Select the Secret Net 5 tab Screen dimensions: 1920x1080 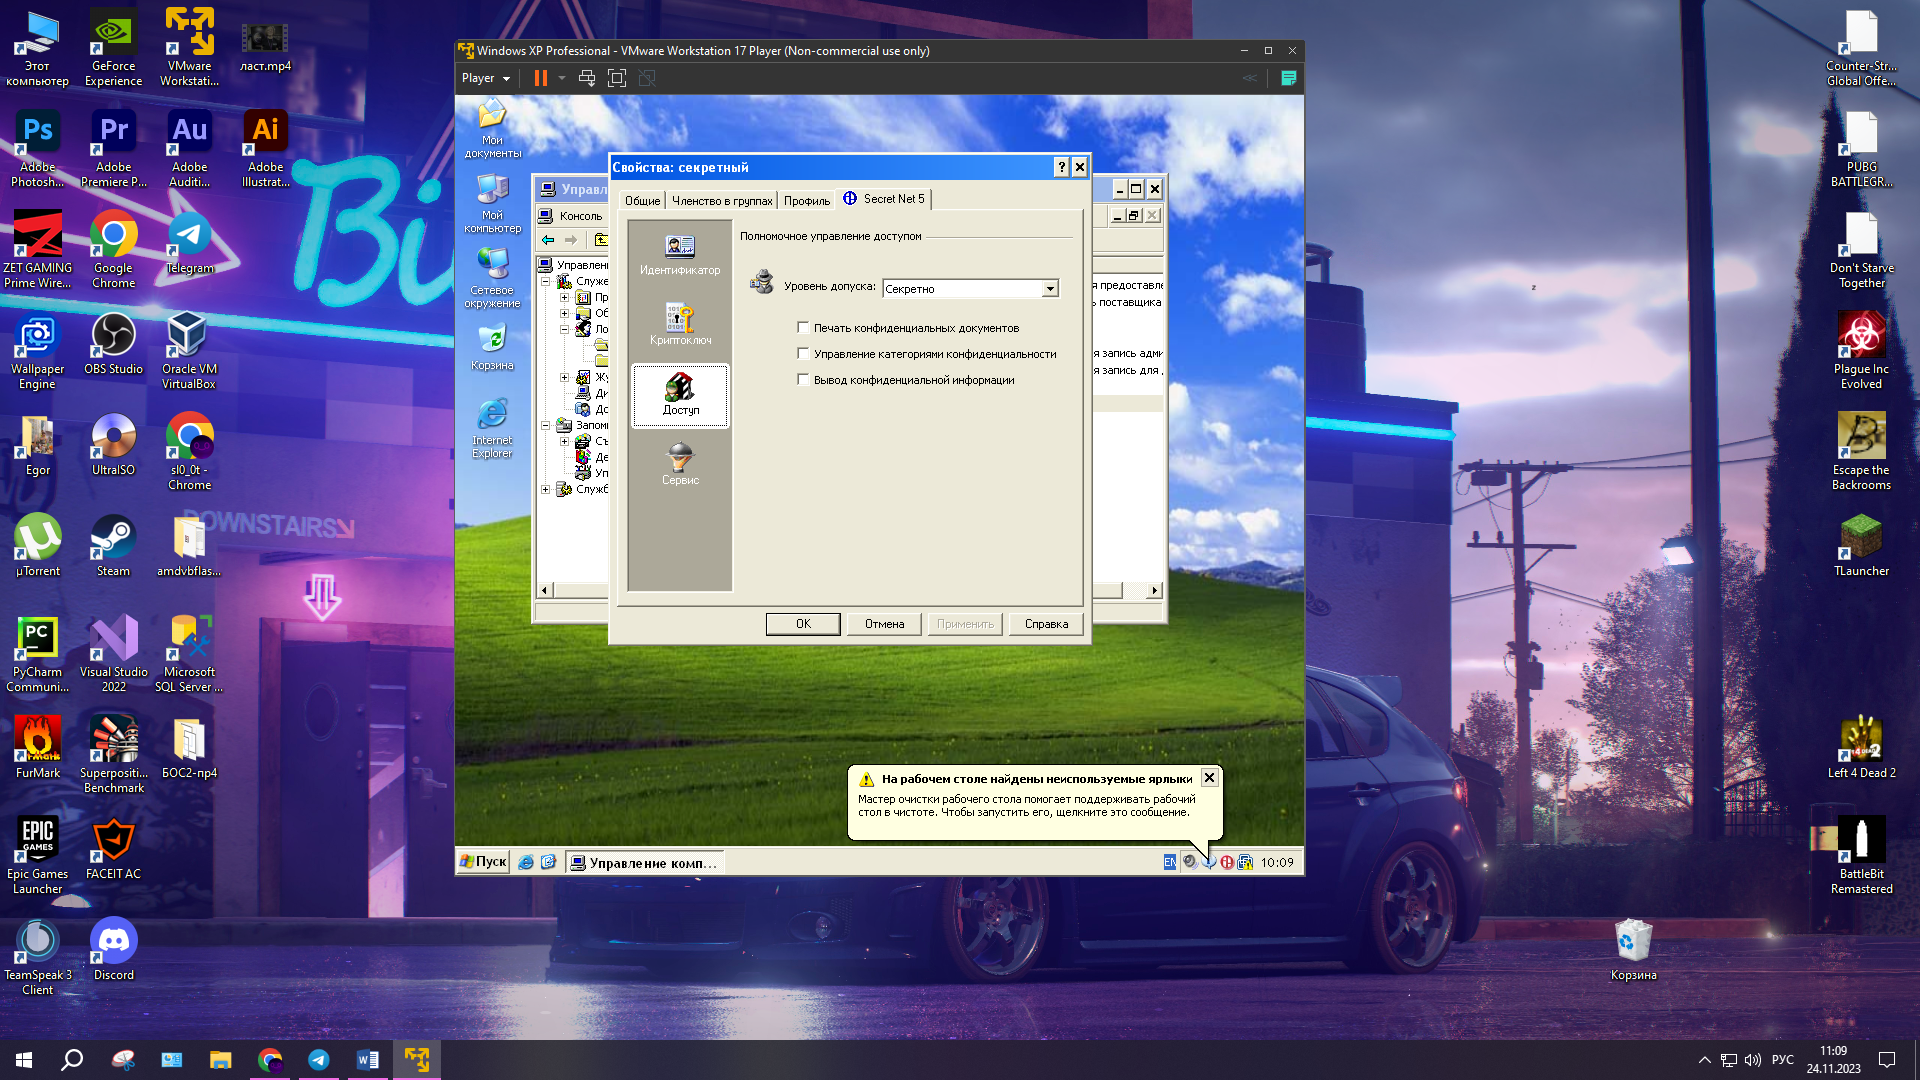click(884, 199)
